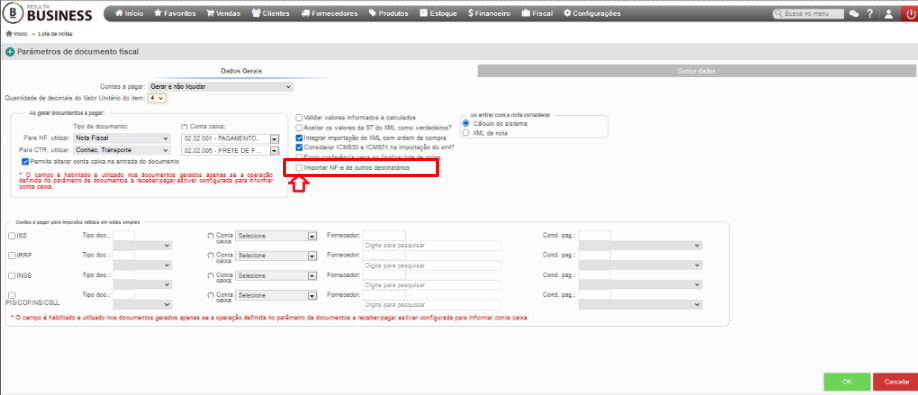918x395 pixels.
Task: Click the home icon in the breadcrumb
Action: coord(9,34)
